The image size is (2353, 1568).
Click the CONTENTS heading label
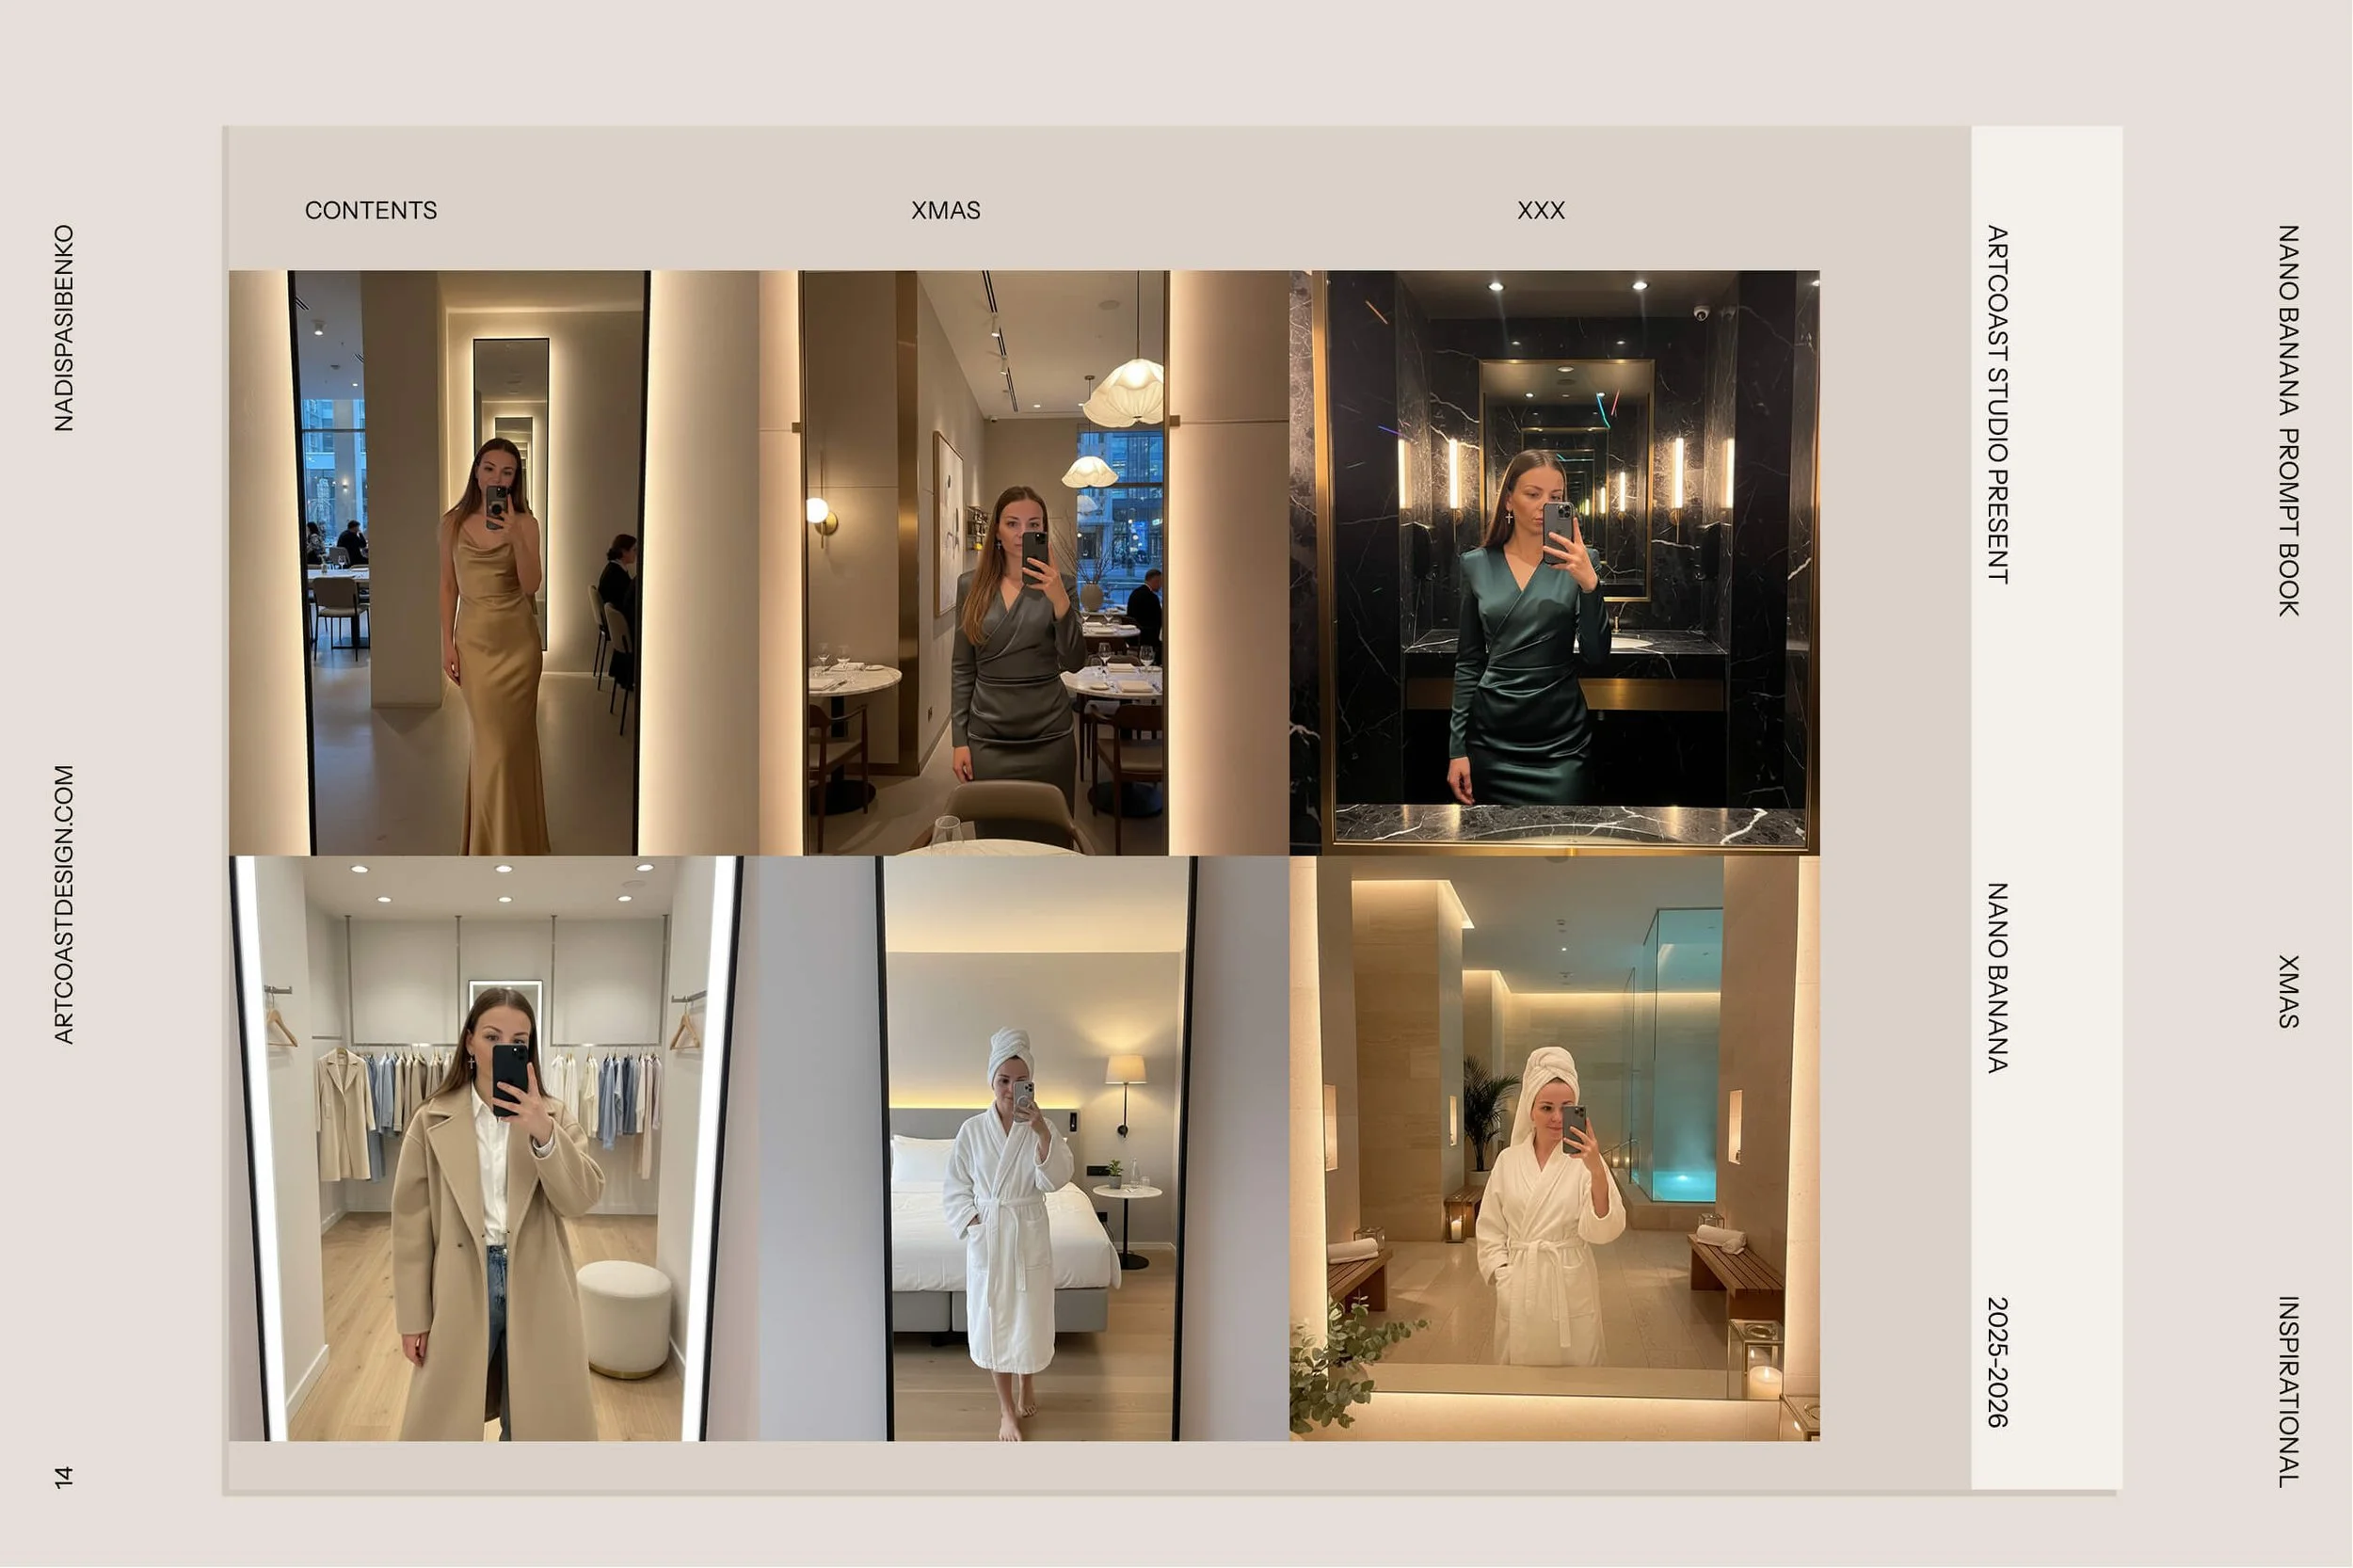click(x=370, y=210)
